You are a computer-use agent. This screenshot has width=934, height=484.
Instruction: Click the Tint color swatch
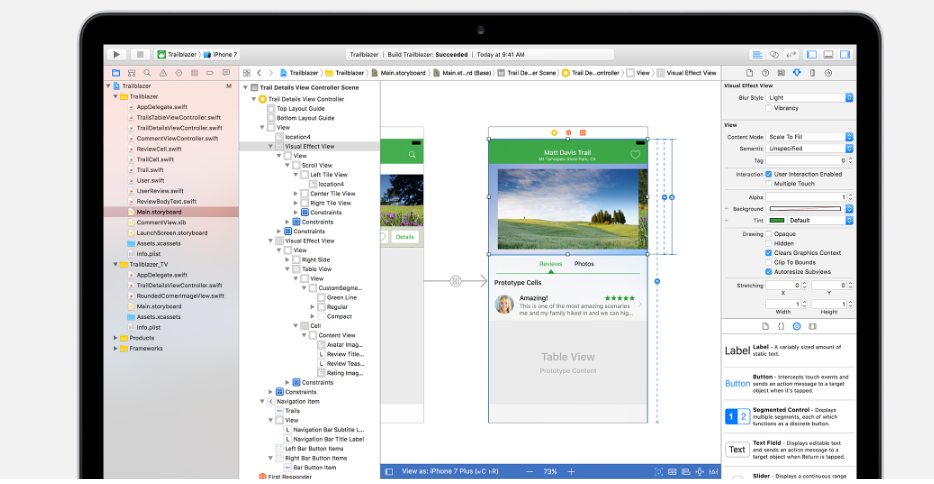tap(775, 220)
